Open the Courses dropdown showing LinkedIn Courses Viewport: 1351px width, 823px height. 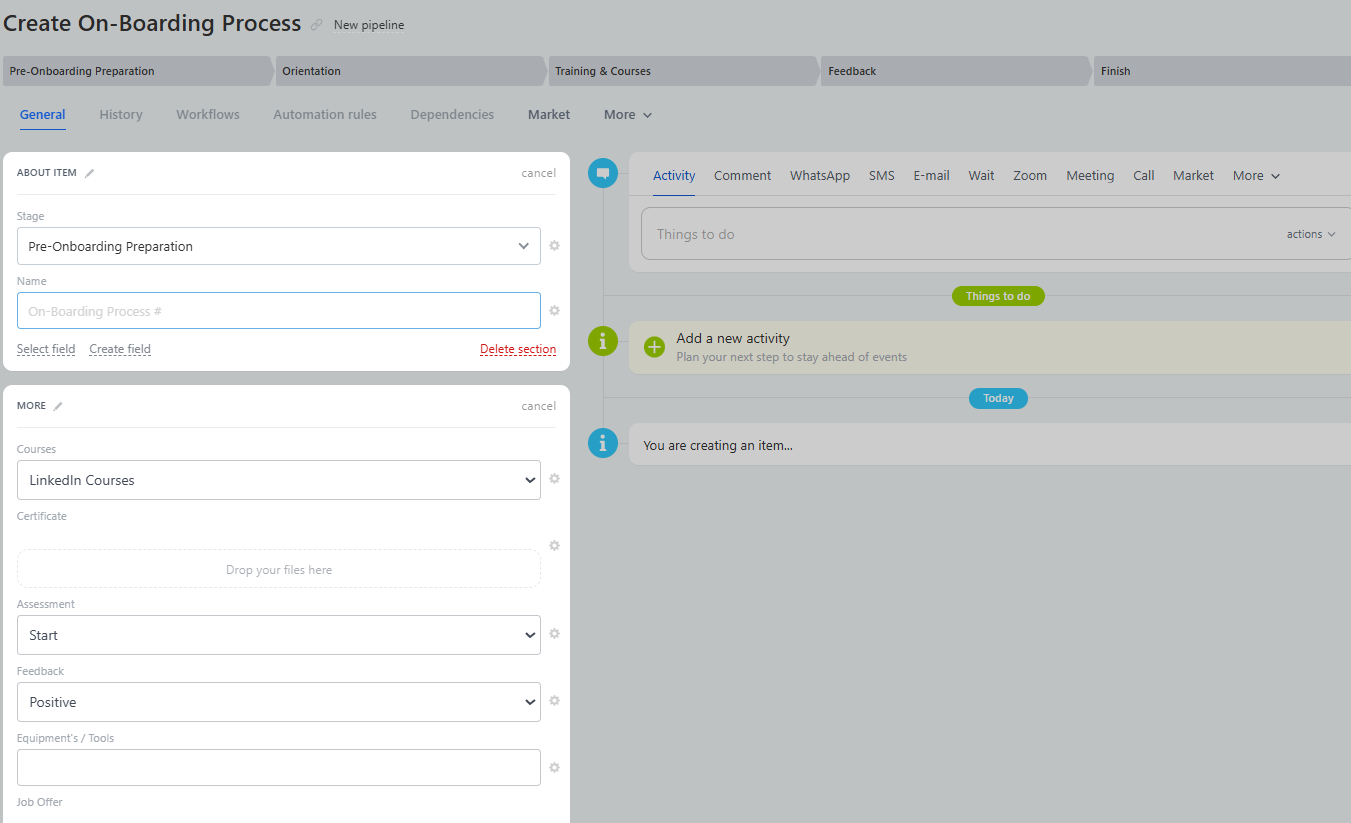278,480
